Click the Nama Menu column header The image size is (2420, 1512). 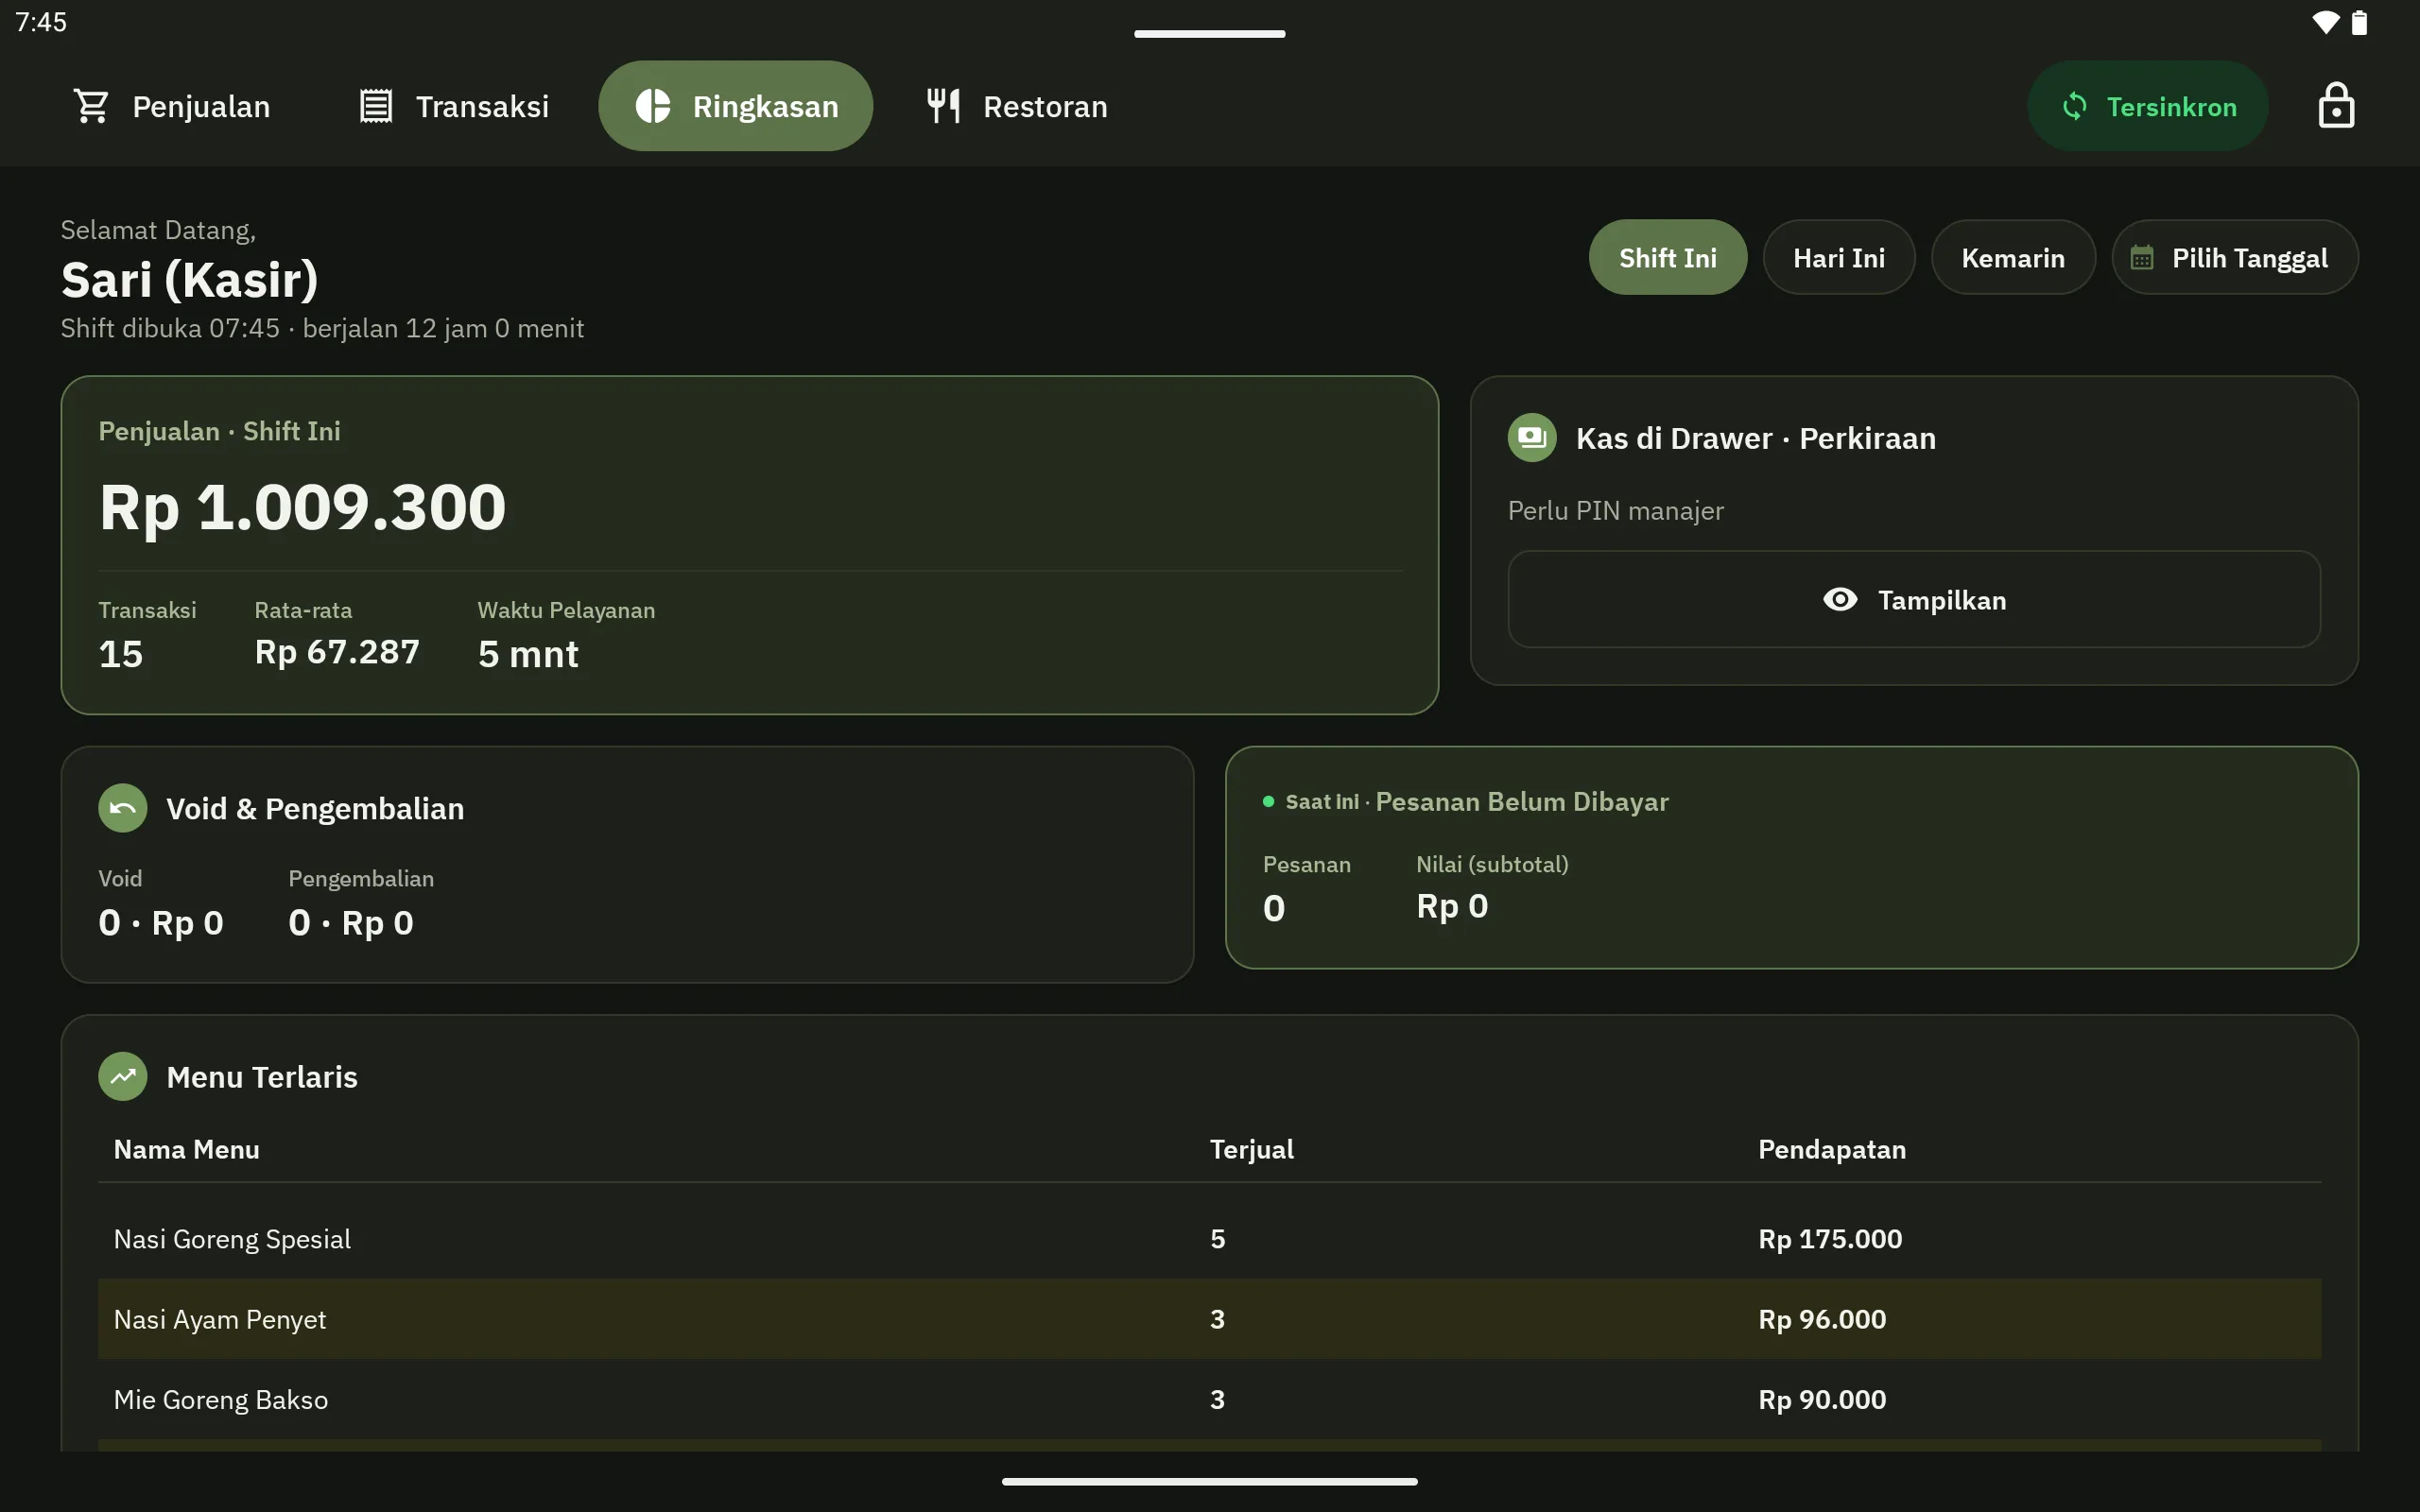186,1149
